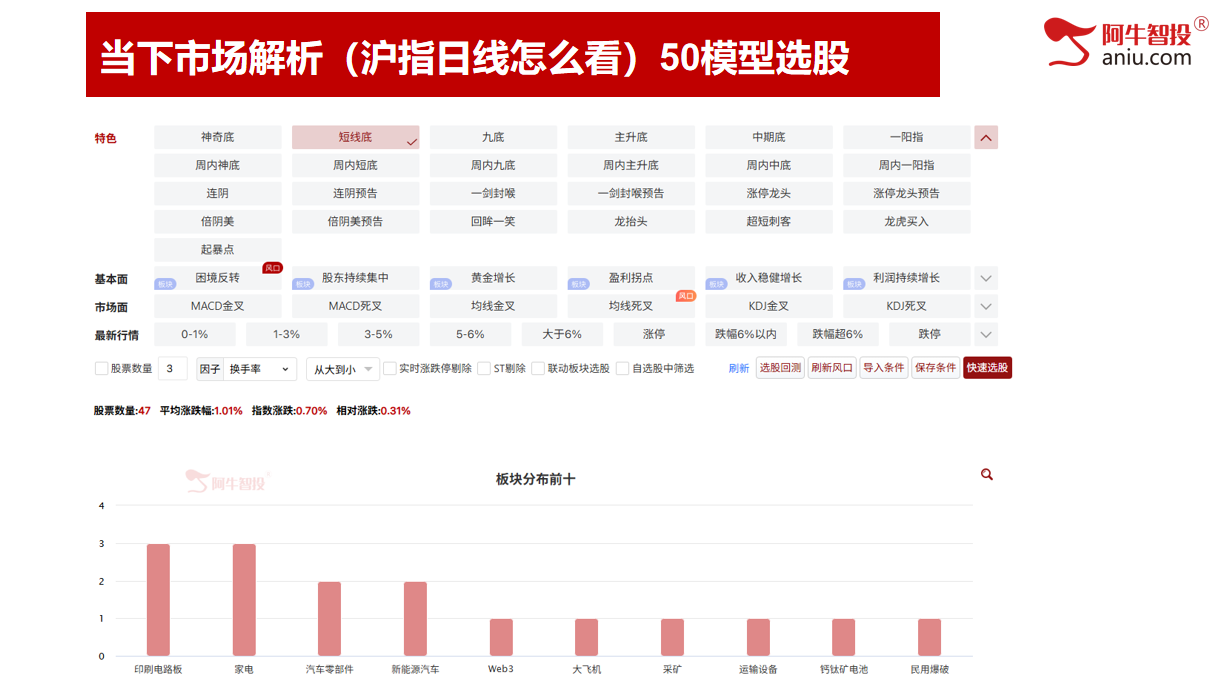The image size is (1226, 688).
Task: Select the 均线金叉 filter
Action: click(493, 306)
